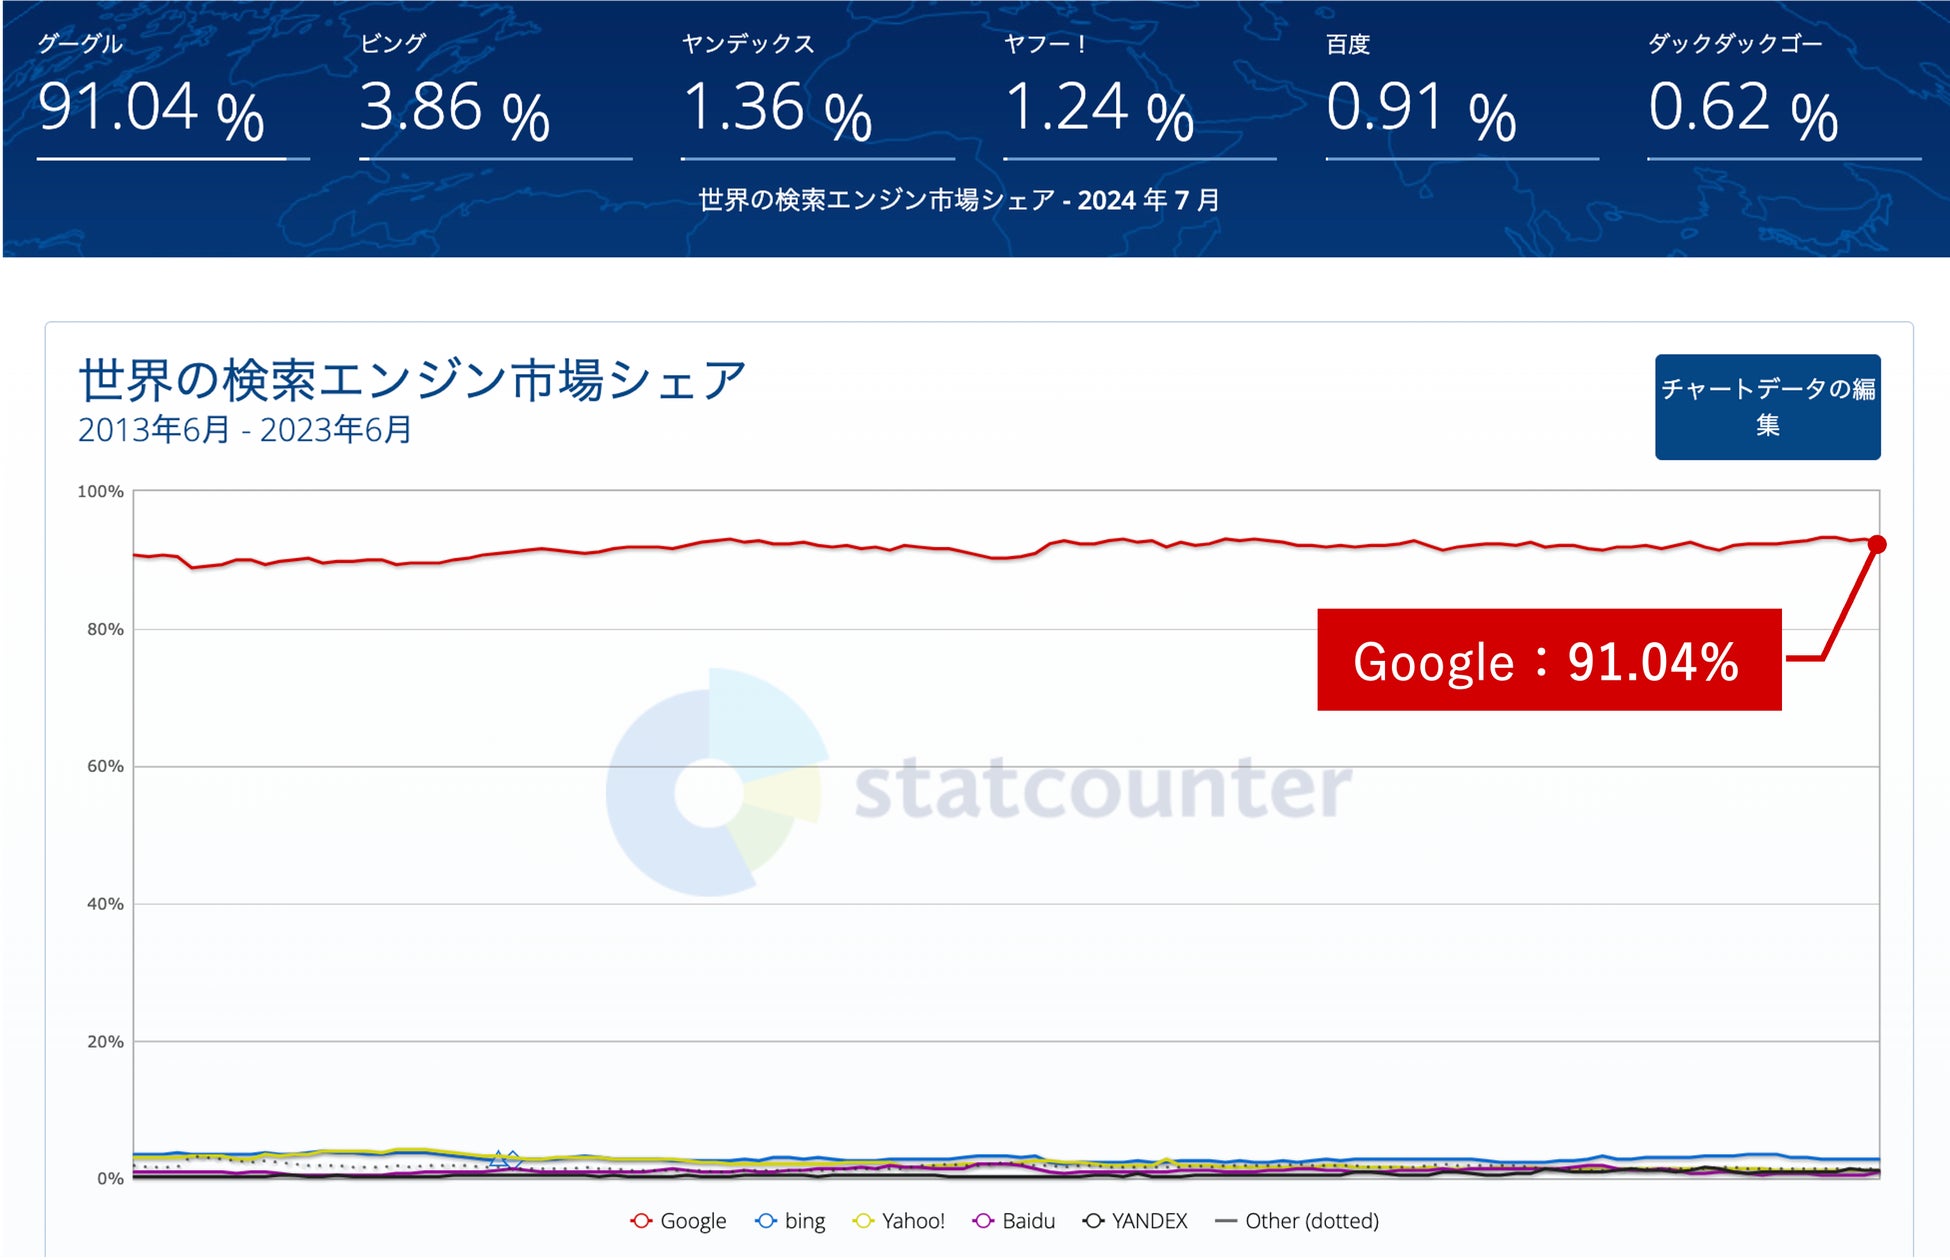This screenshot has height=1260, width=1950.
Task: Click the red Google：91.04% callout box
Action: (1548, 660)
